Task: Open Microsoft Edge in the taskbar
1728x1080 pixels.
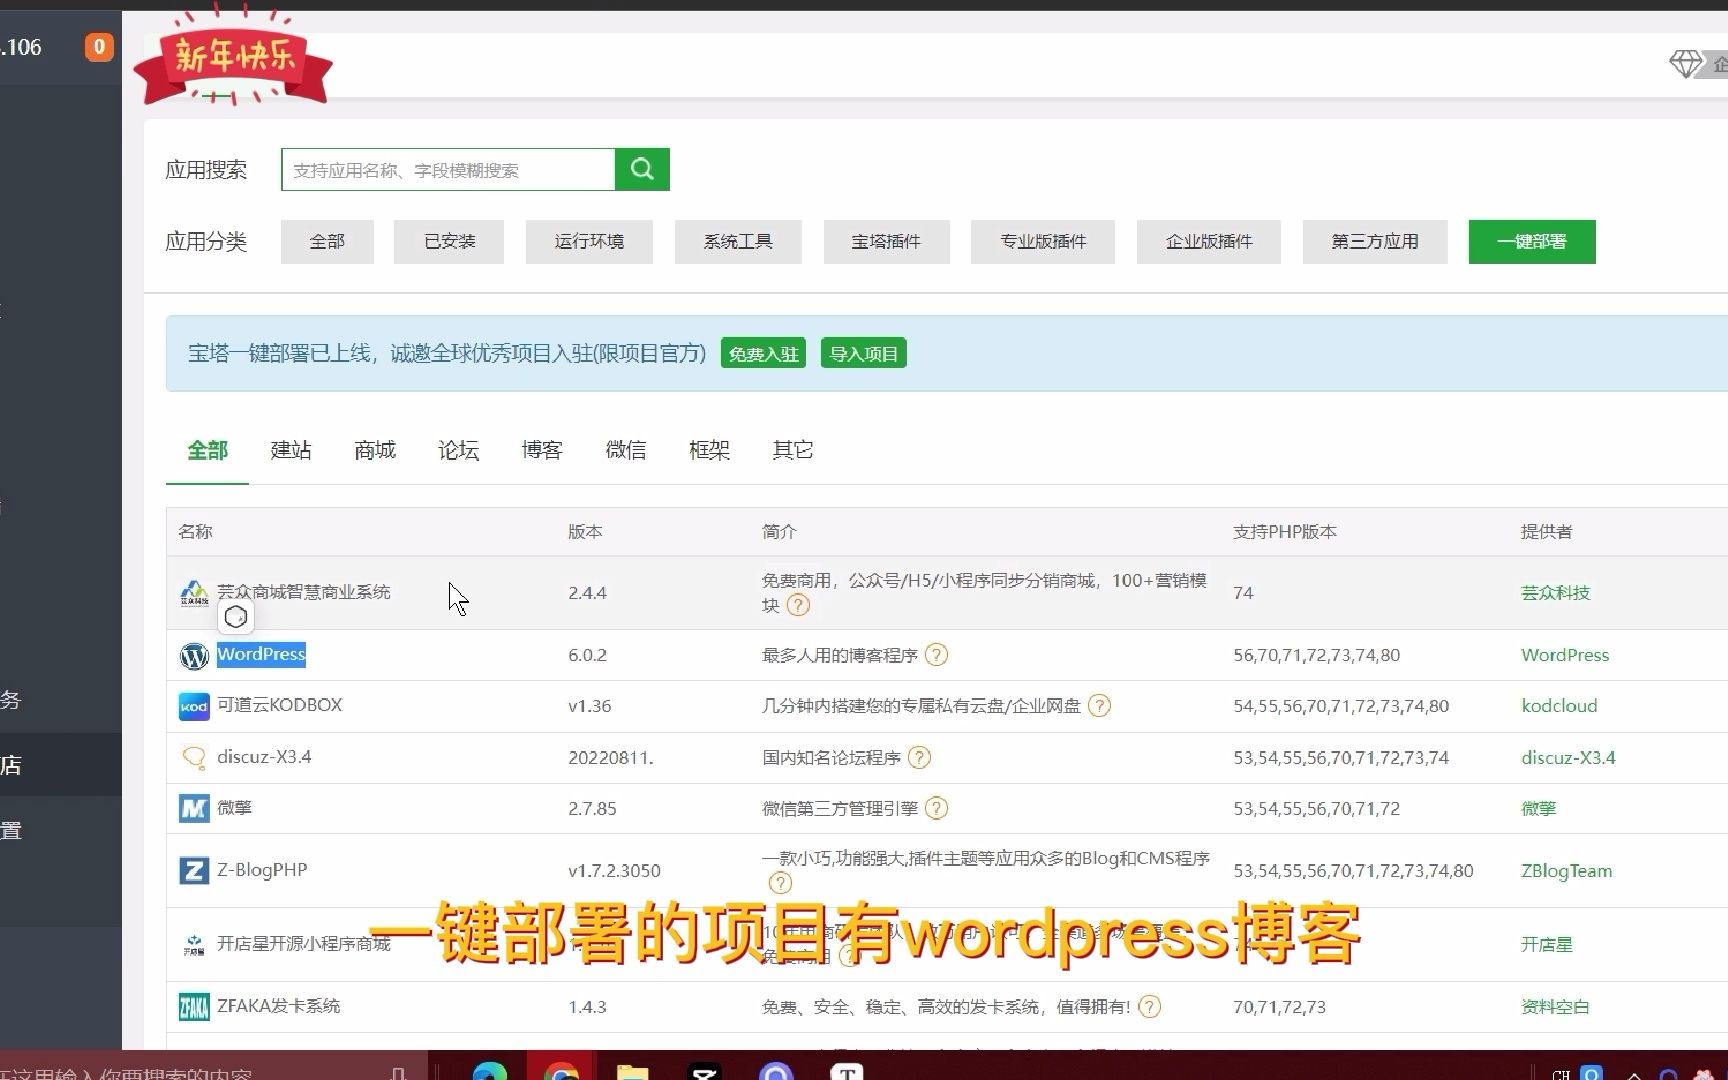Action: (489, 1072)
